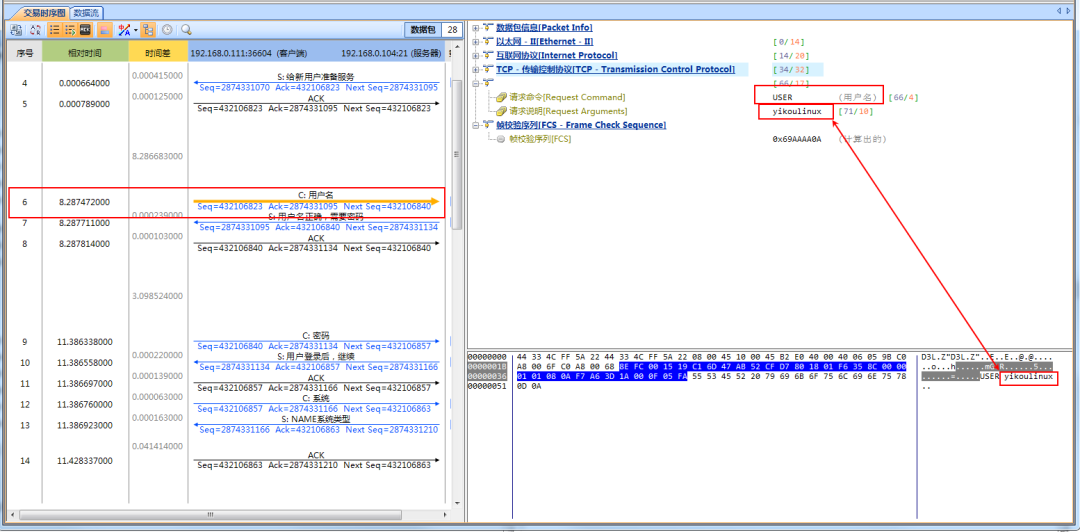This screenshot has width=1080, height=532.
Task: Expand the 以太网 Ethernet II node
Action: tap(475, 41)
